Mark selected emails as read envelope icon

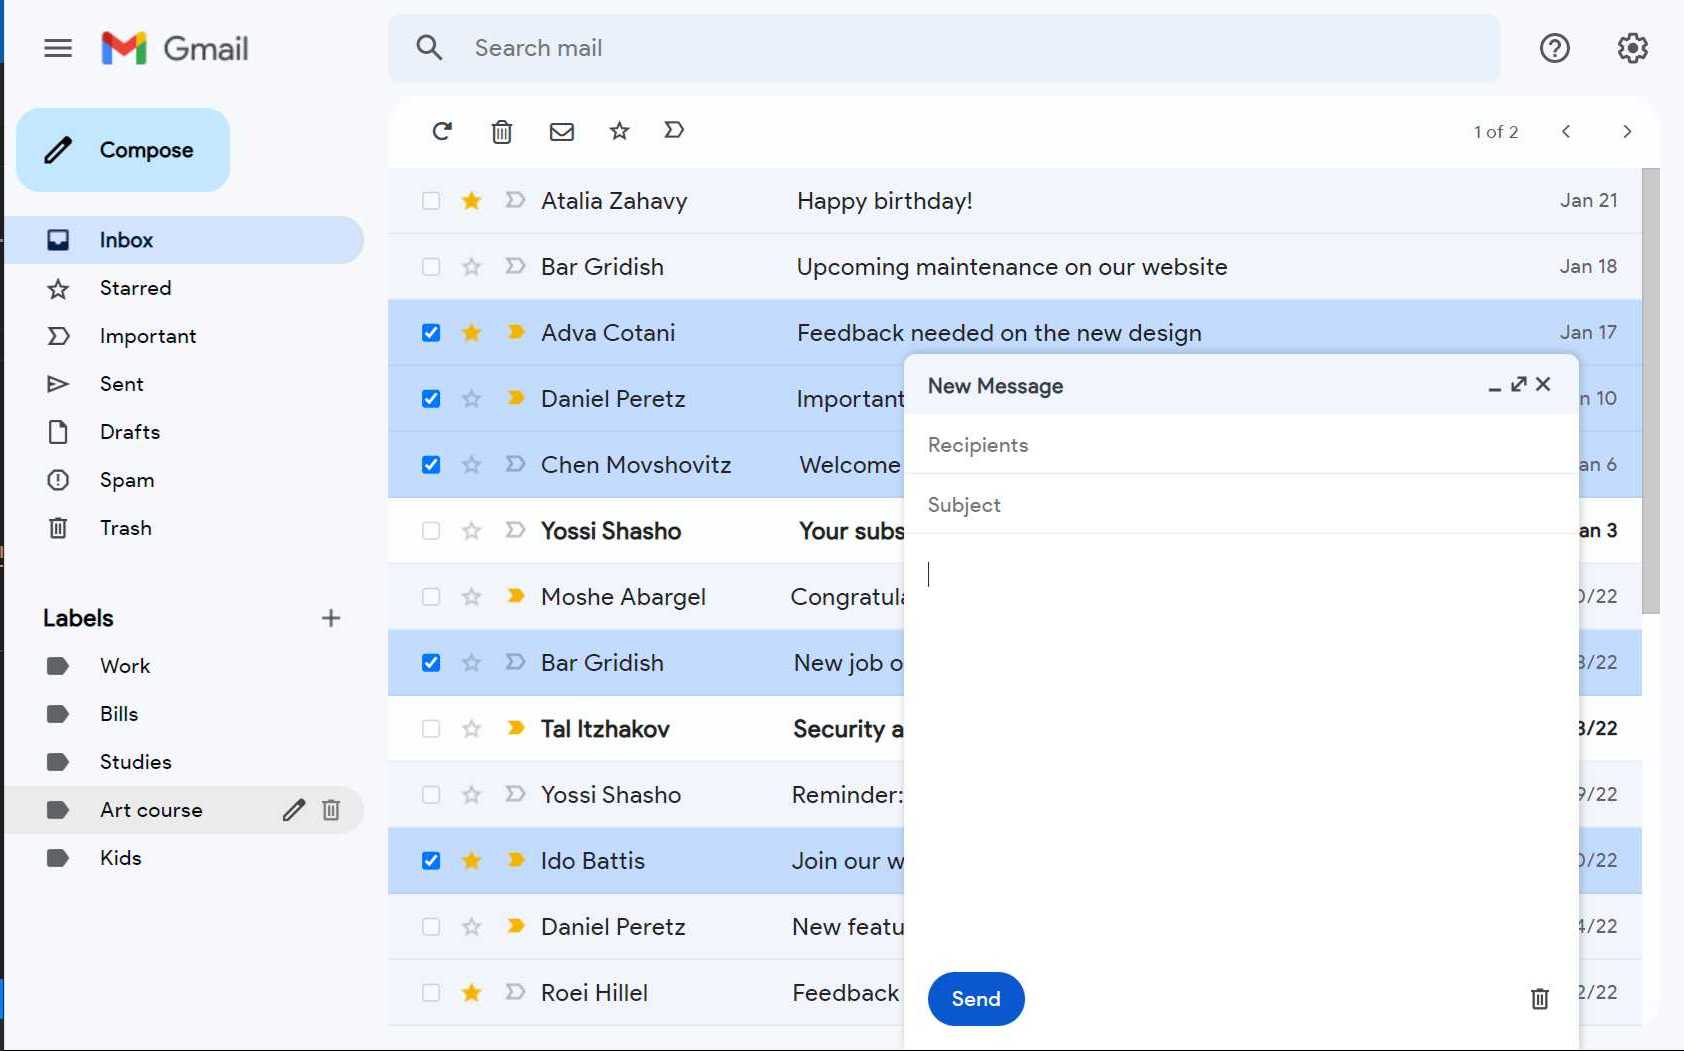pos(562,131)
